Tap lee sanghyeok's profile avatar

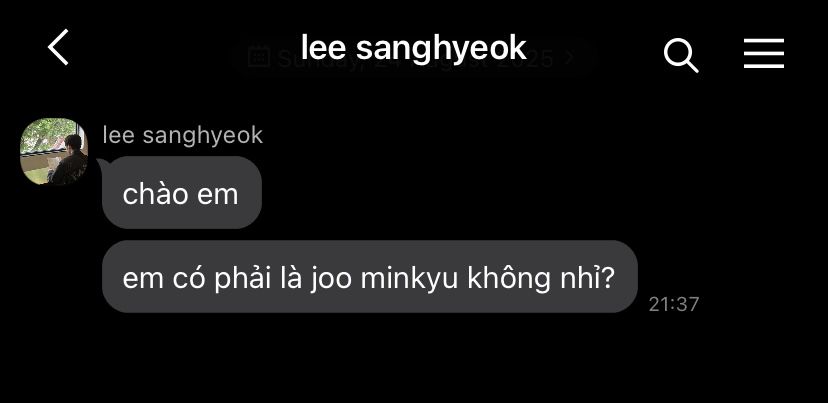[54, 152]
